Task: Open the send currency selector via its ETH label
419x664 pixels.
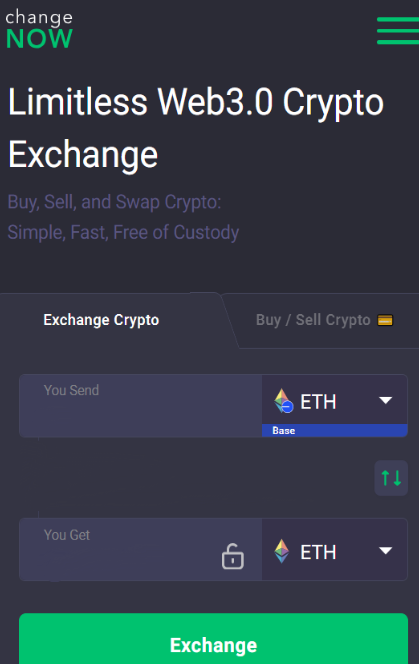Action: 318,401
